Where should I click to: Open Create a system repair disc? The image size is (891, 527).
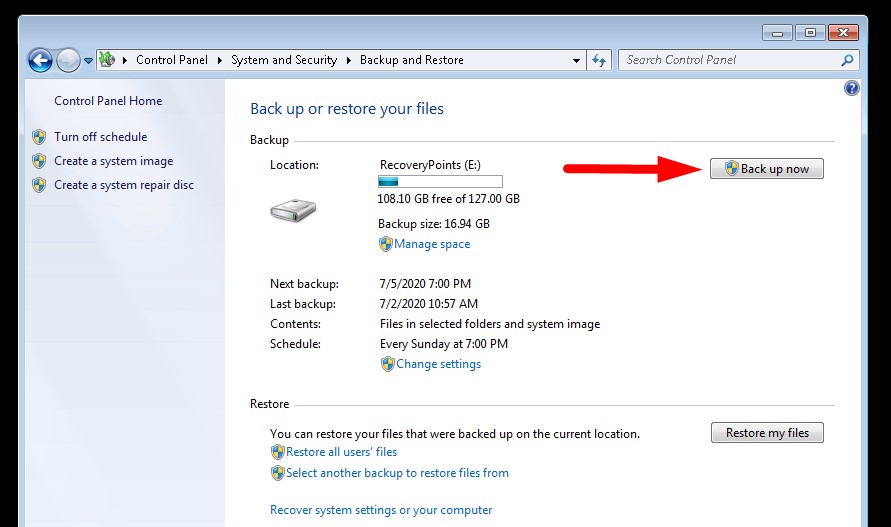(124, 185)
